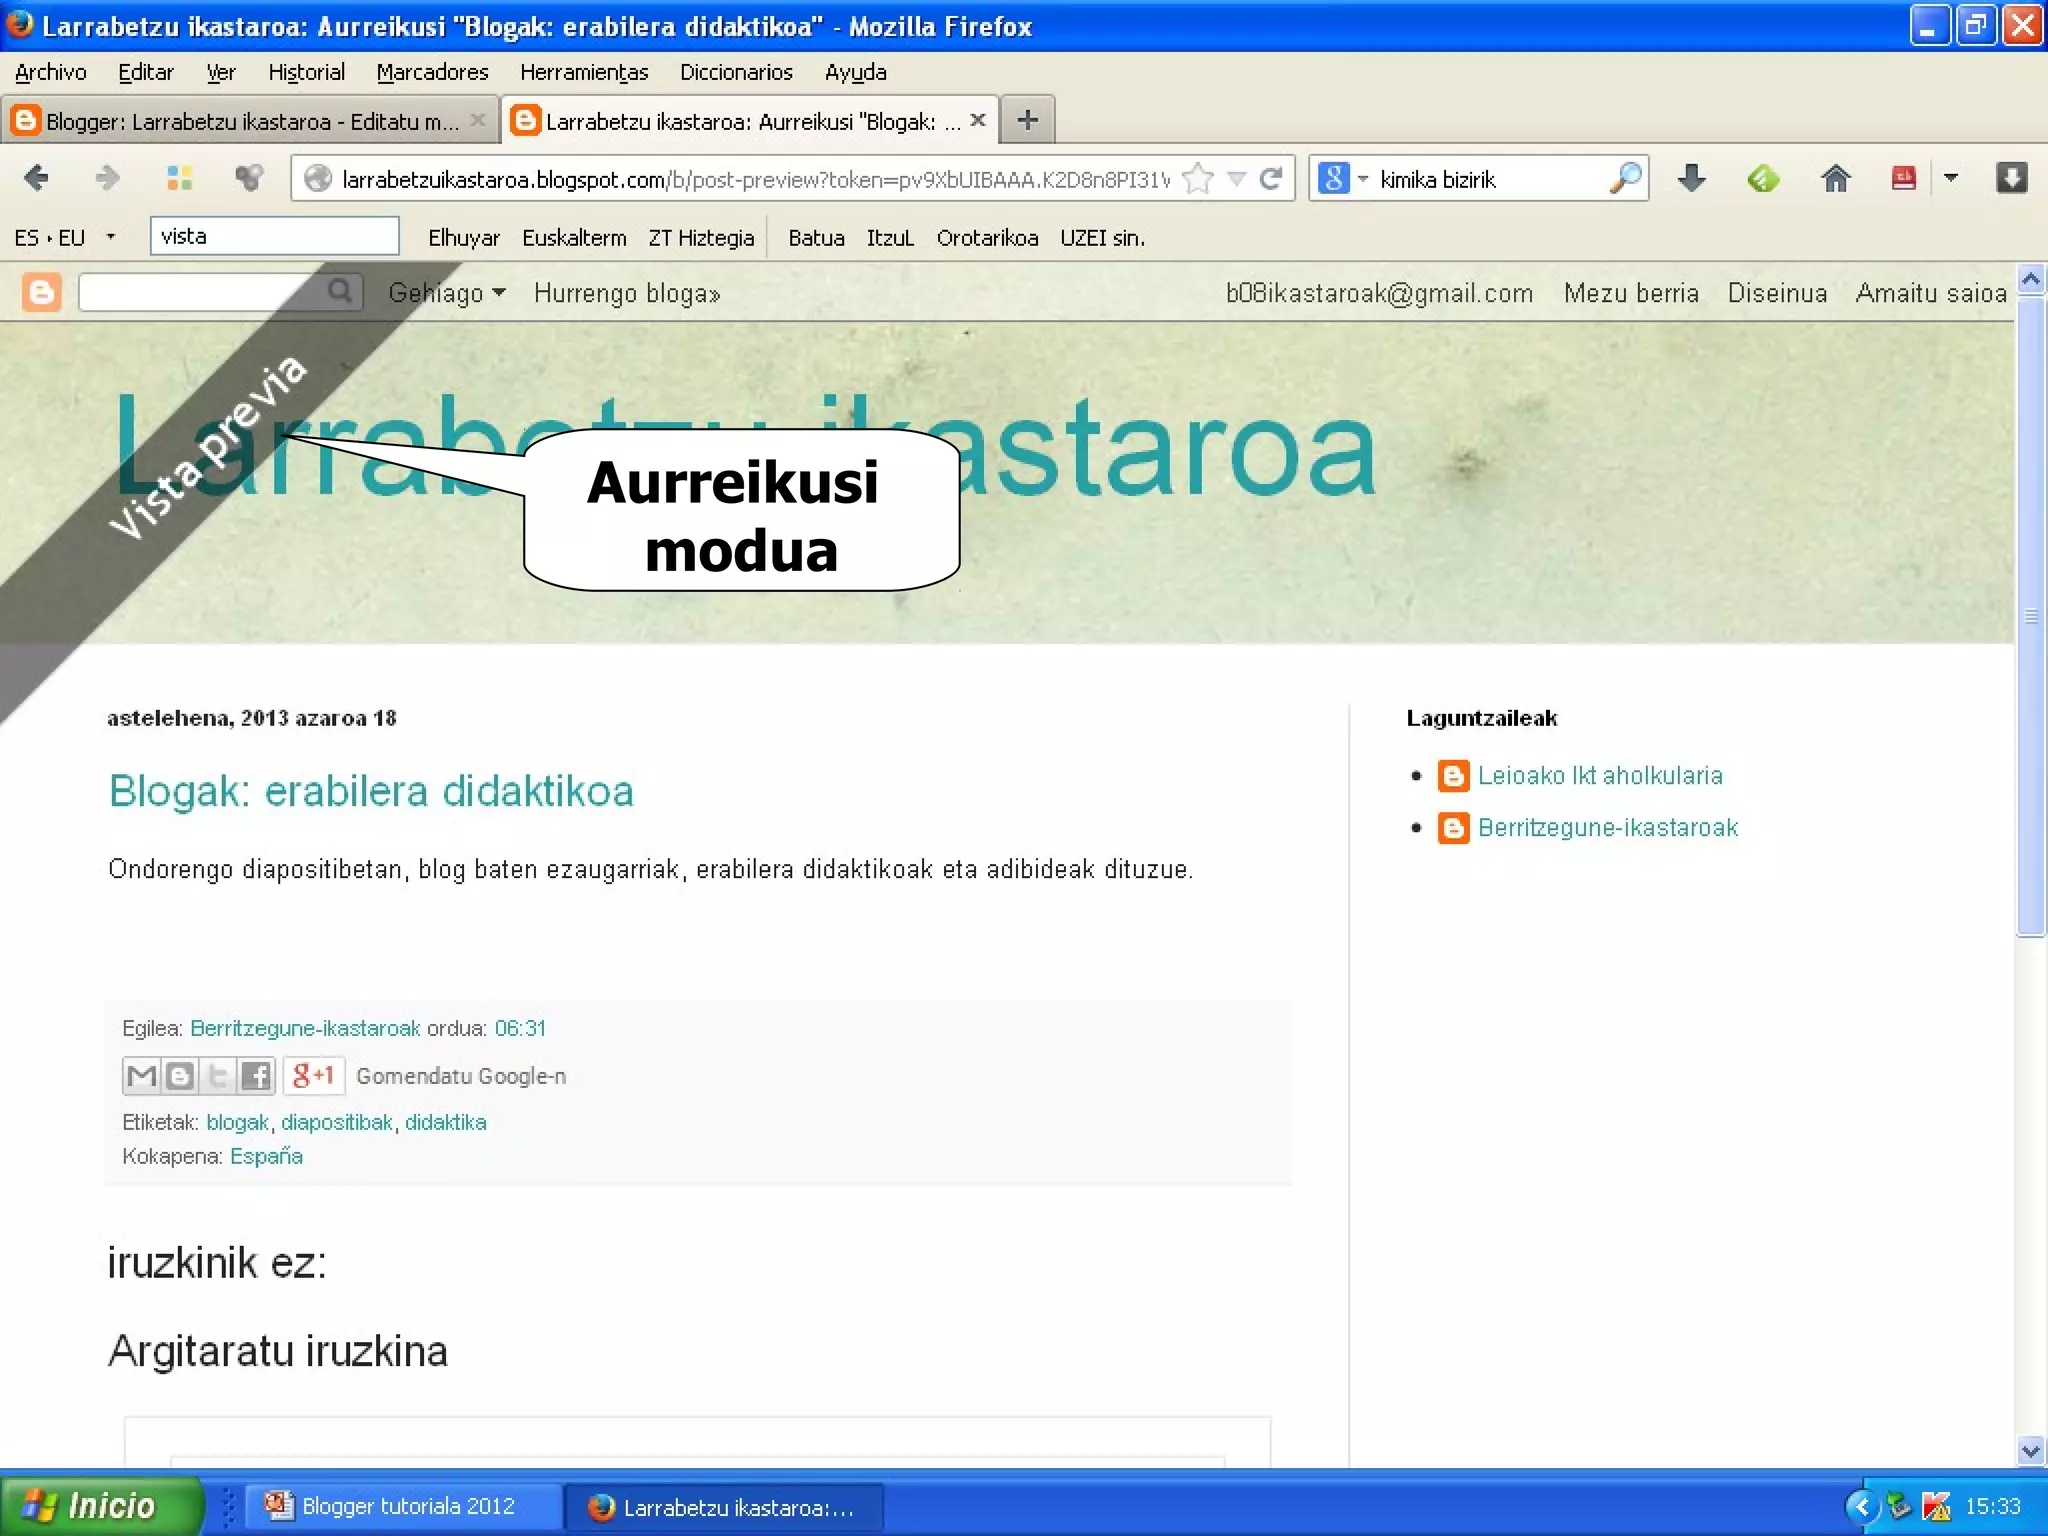
Task: Go forward with the browser forward arrow
Action: [107, 179]
